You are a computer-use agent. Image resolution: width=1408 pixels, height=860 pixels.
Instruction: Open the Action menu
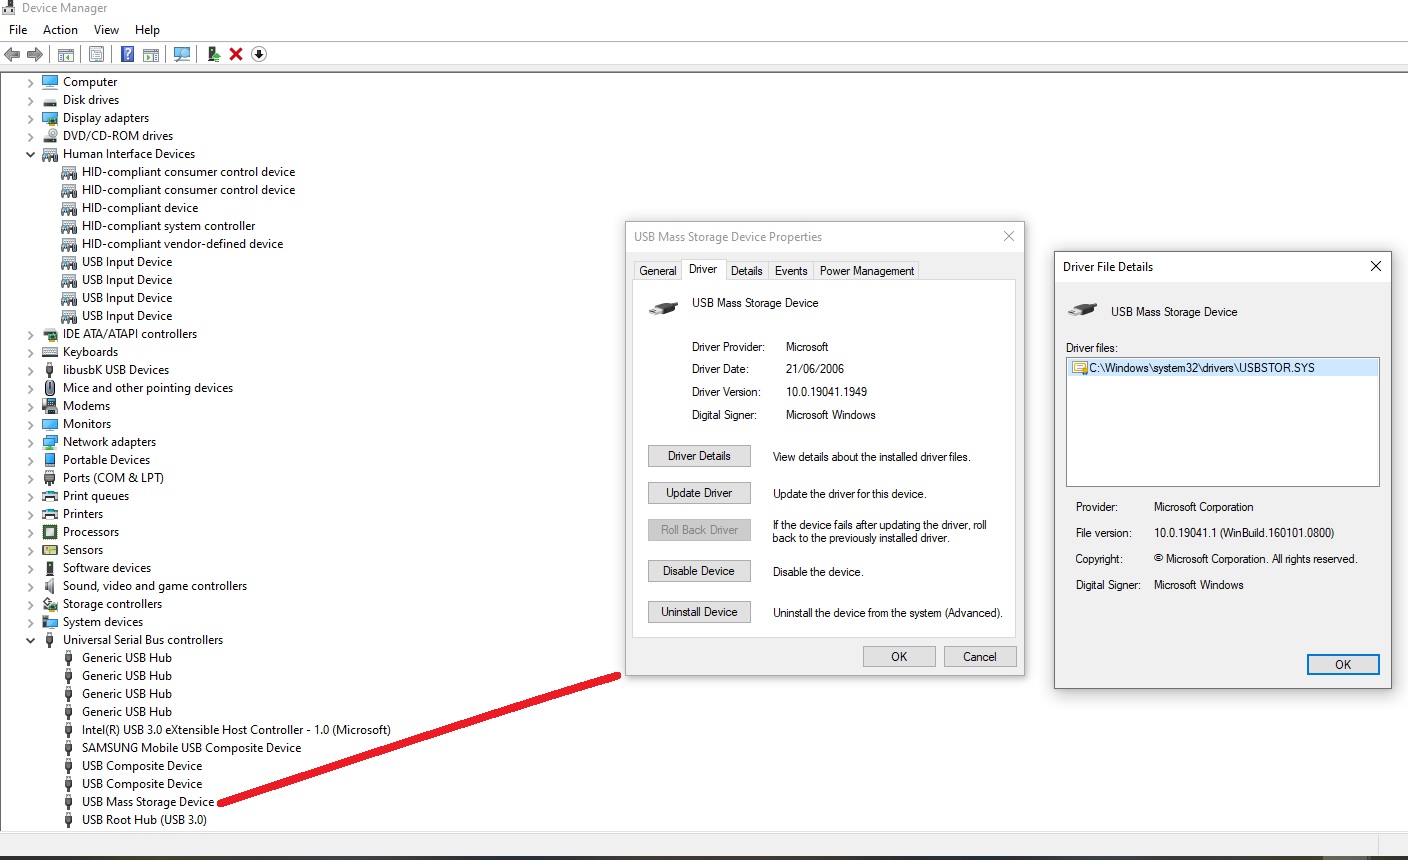(x=60, y=29)
